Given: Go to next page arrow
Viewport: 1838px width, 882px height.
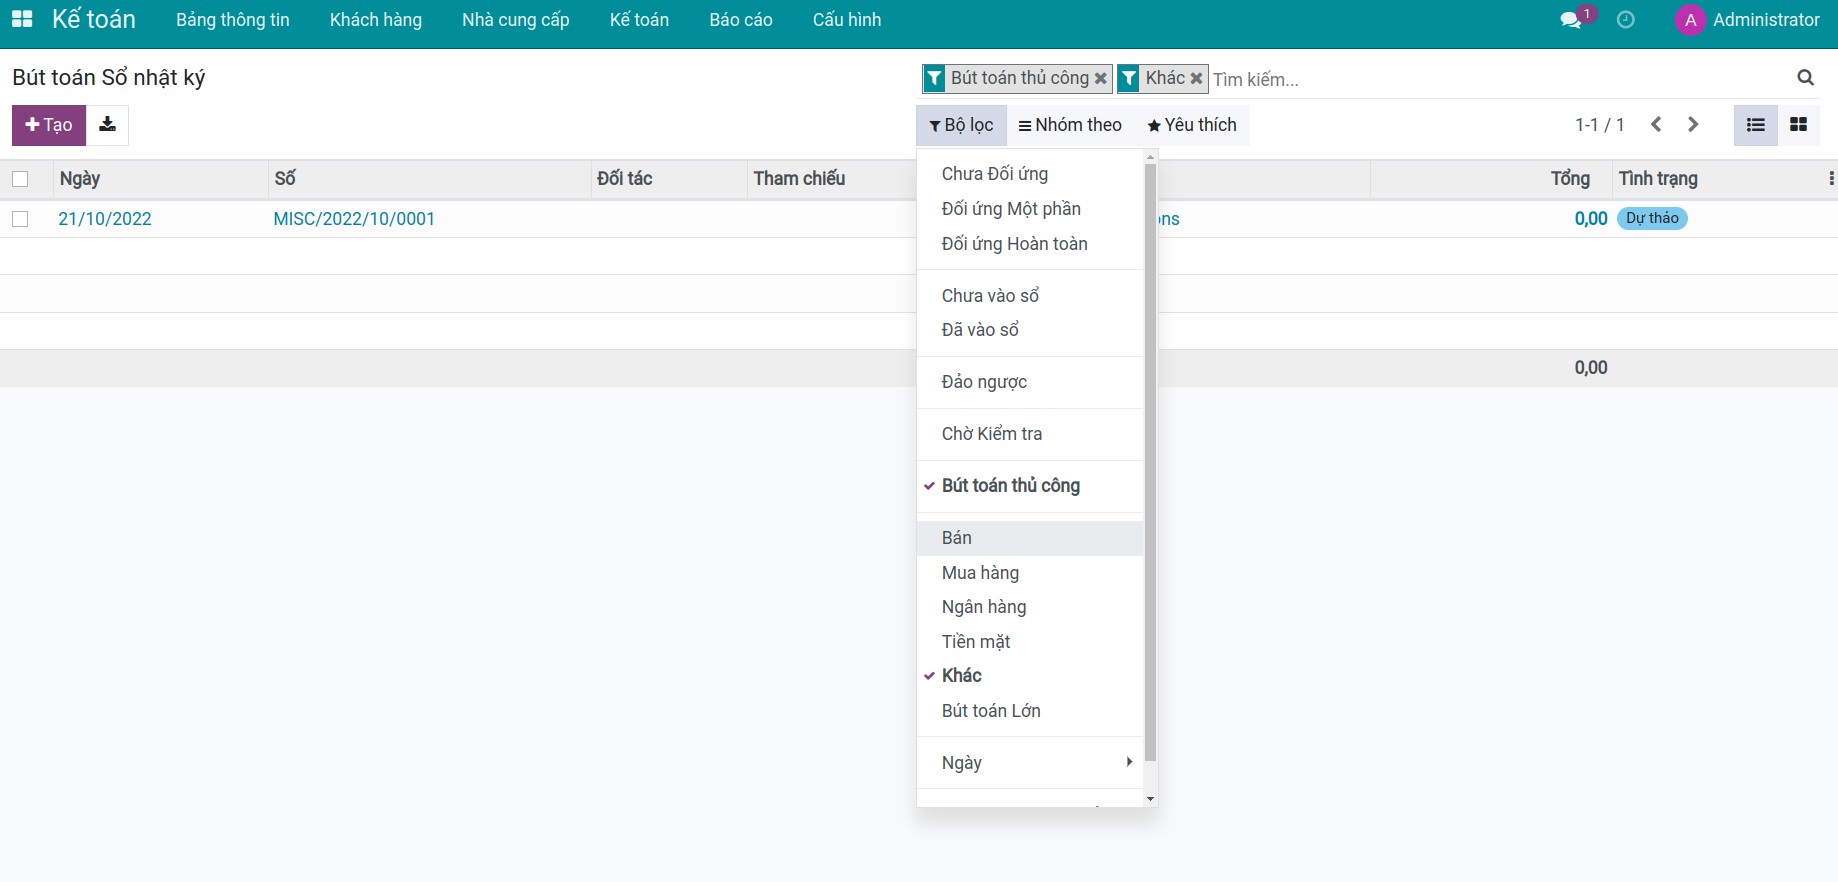Looking at the screenshot, I should [1693, 125].
